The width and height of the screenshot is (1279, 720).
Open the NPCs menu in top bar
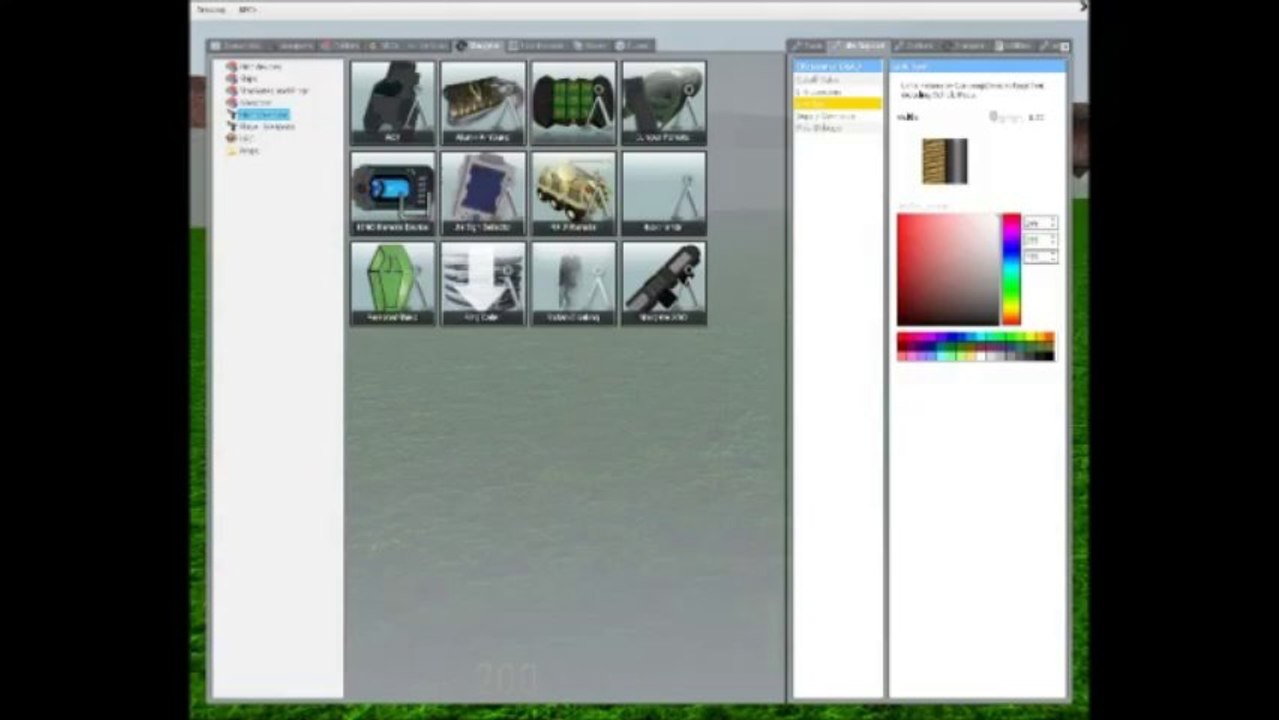[x=247, y=9]
